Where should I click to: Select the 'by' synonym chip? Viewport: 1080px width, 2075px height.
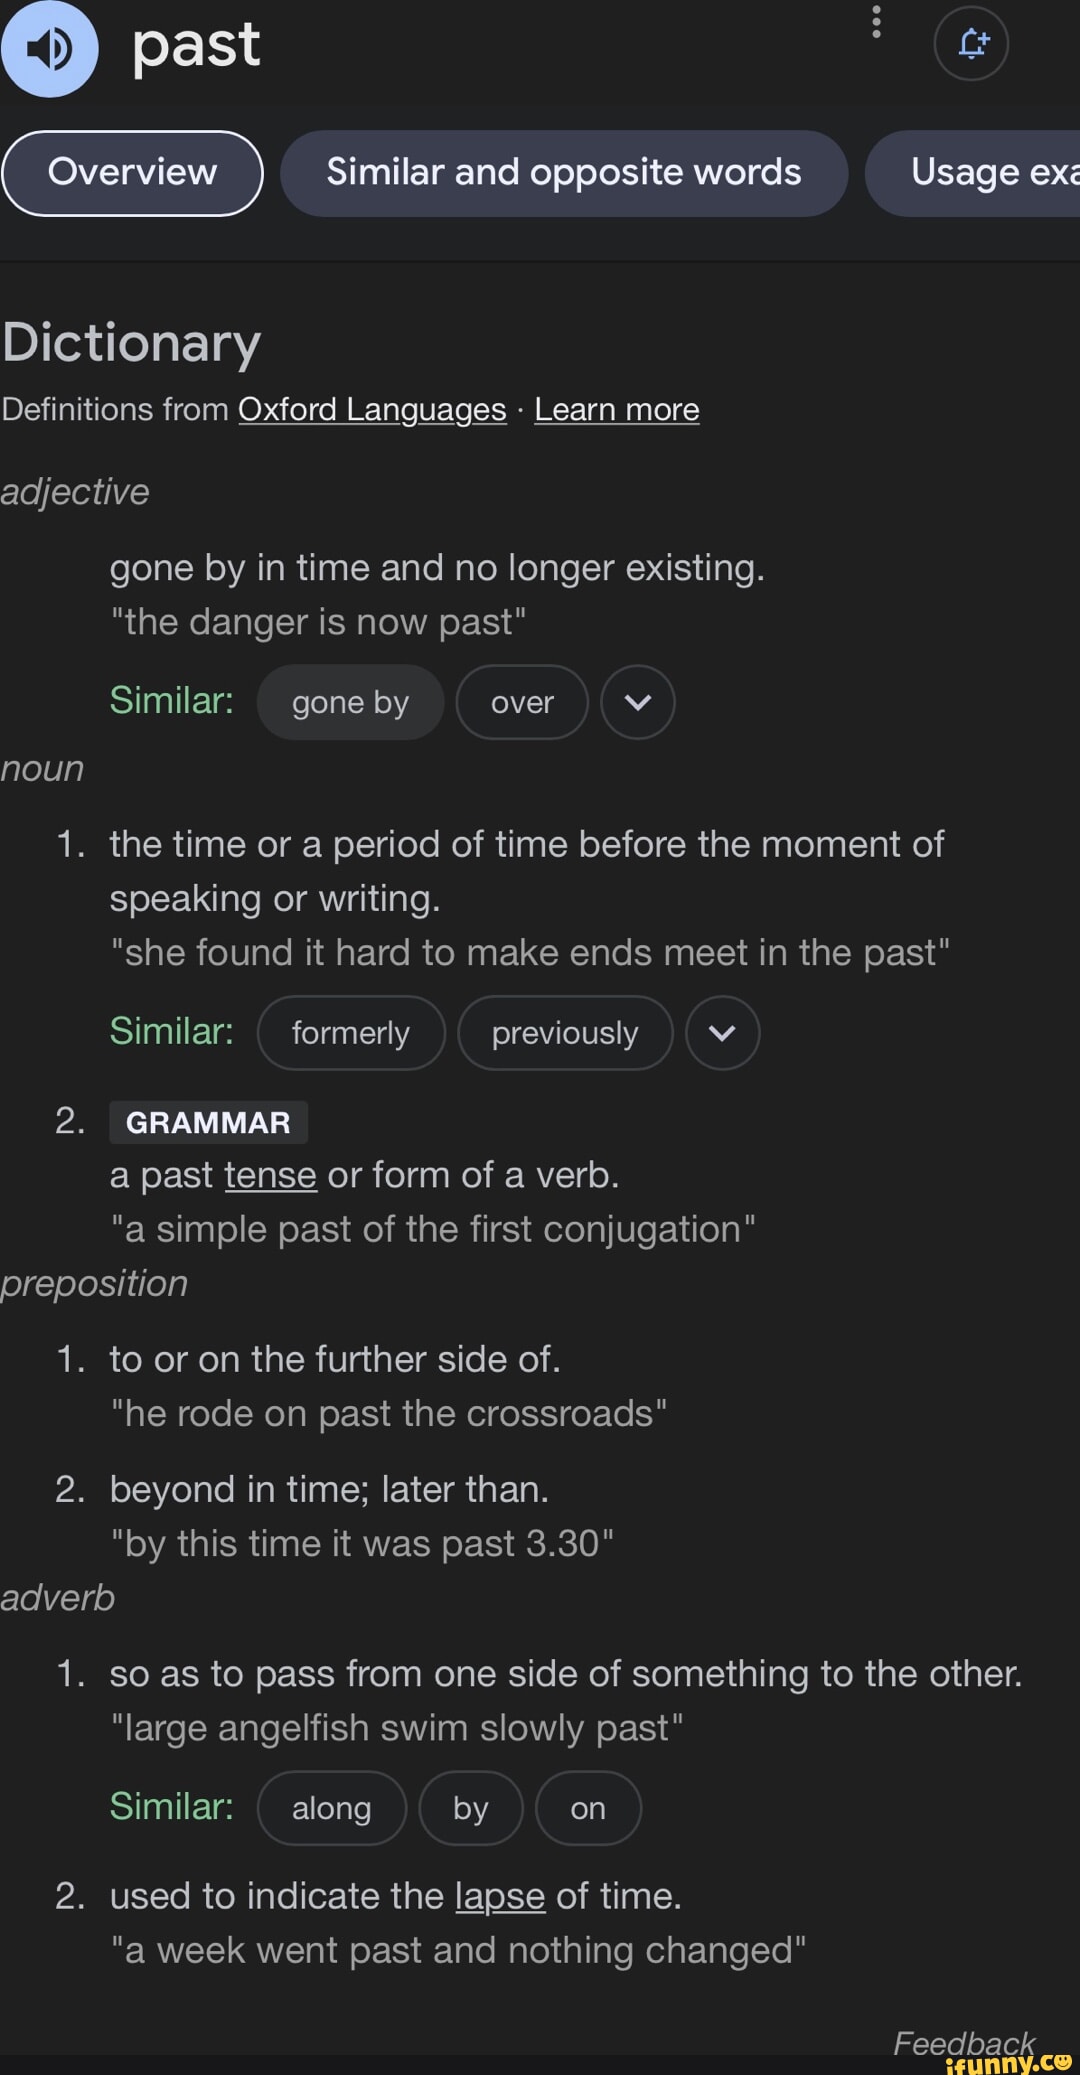[x=471, y=1807]
